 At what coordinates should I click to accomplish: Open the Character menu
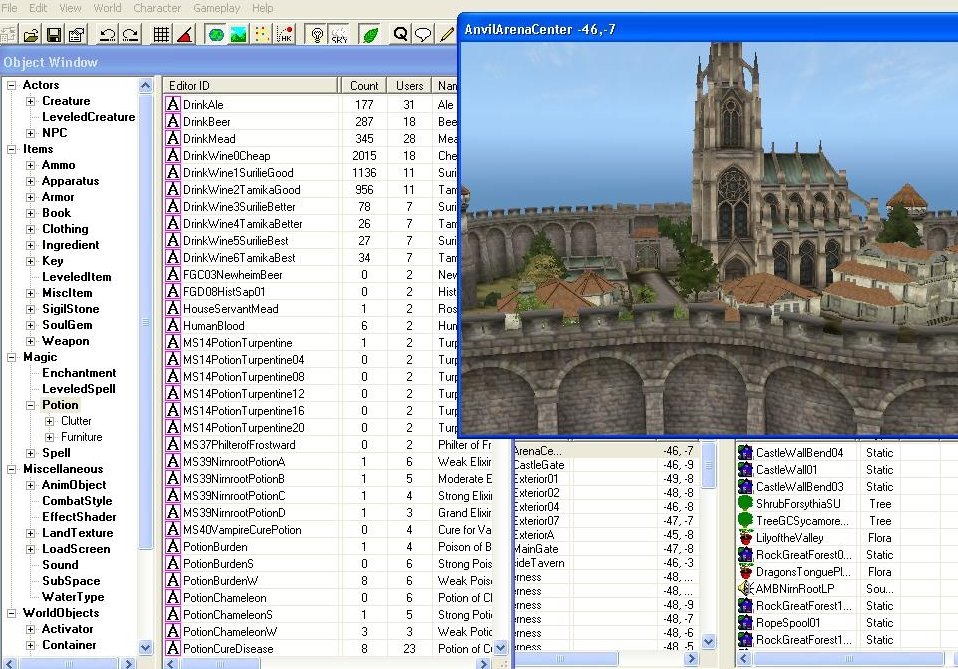click(157, 8)
